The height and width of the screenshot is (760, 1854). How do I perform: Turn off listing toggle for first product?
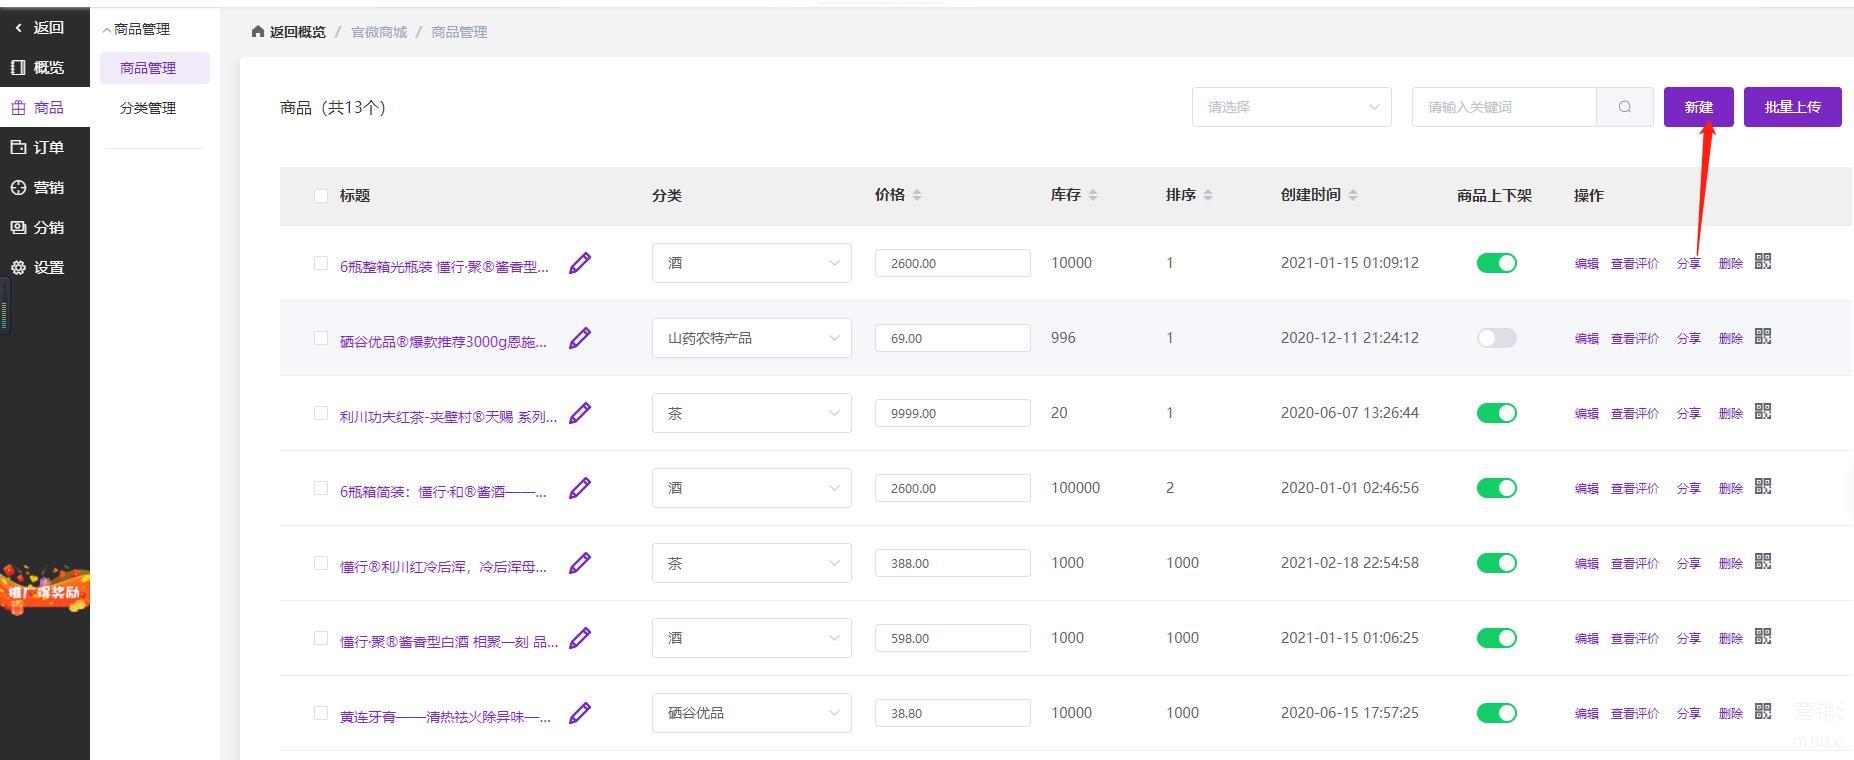tap(1496, 263)
